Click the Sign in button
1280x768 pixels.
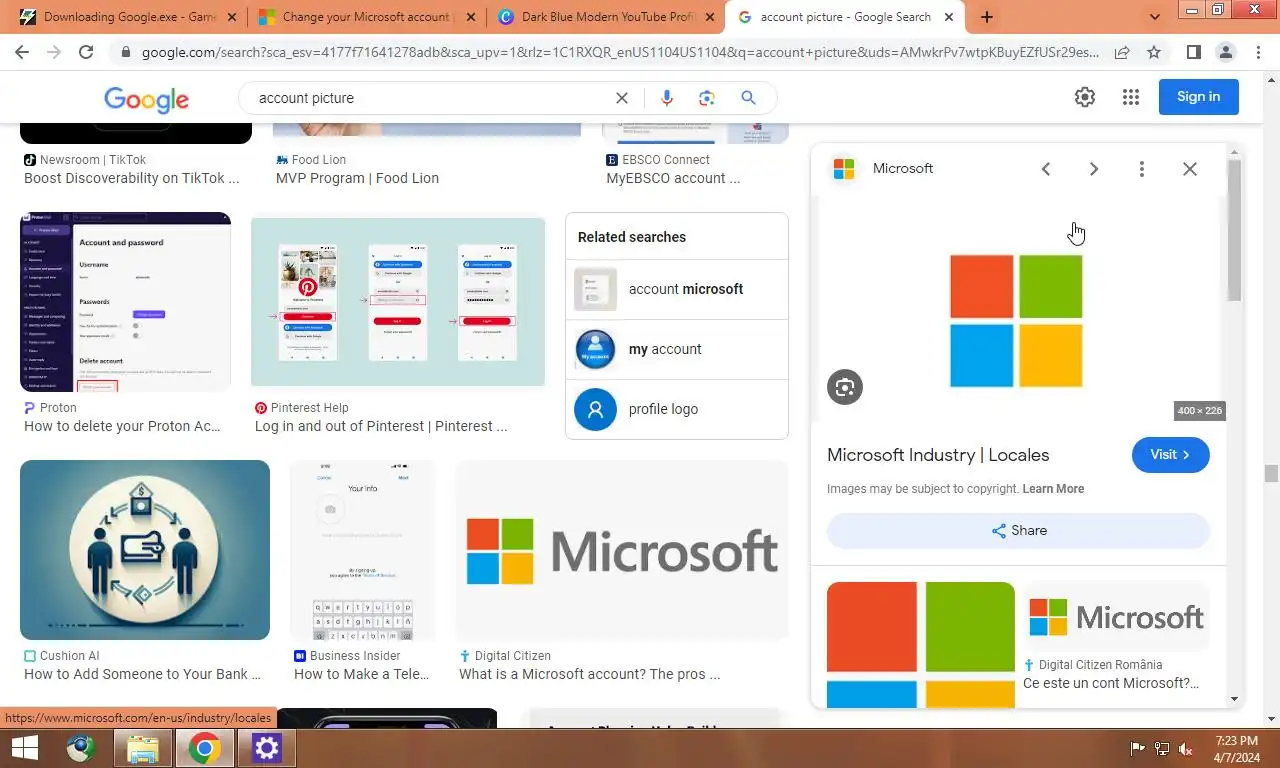pos(1198,97)
